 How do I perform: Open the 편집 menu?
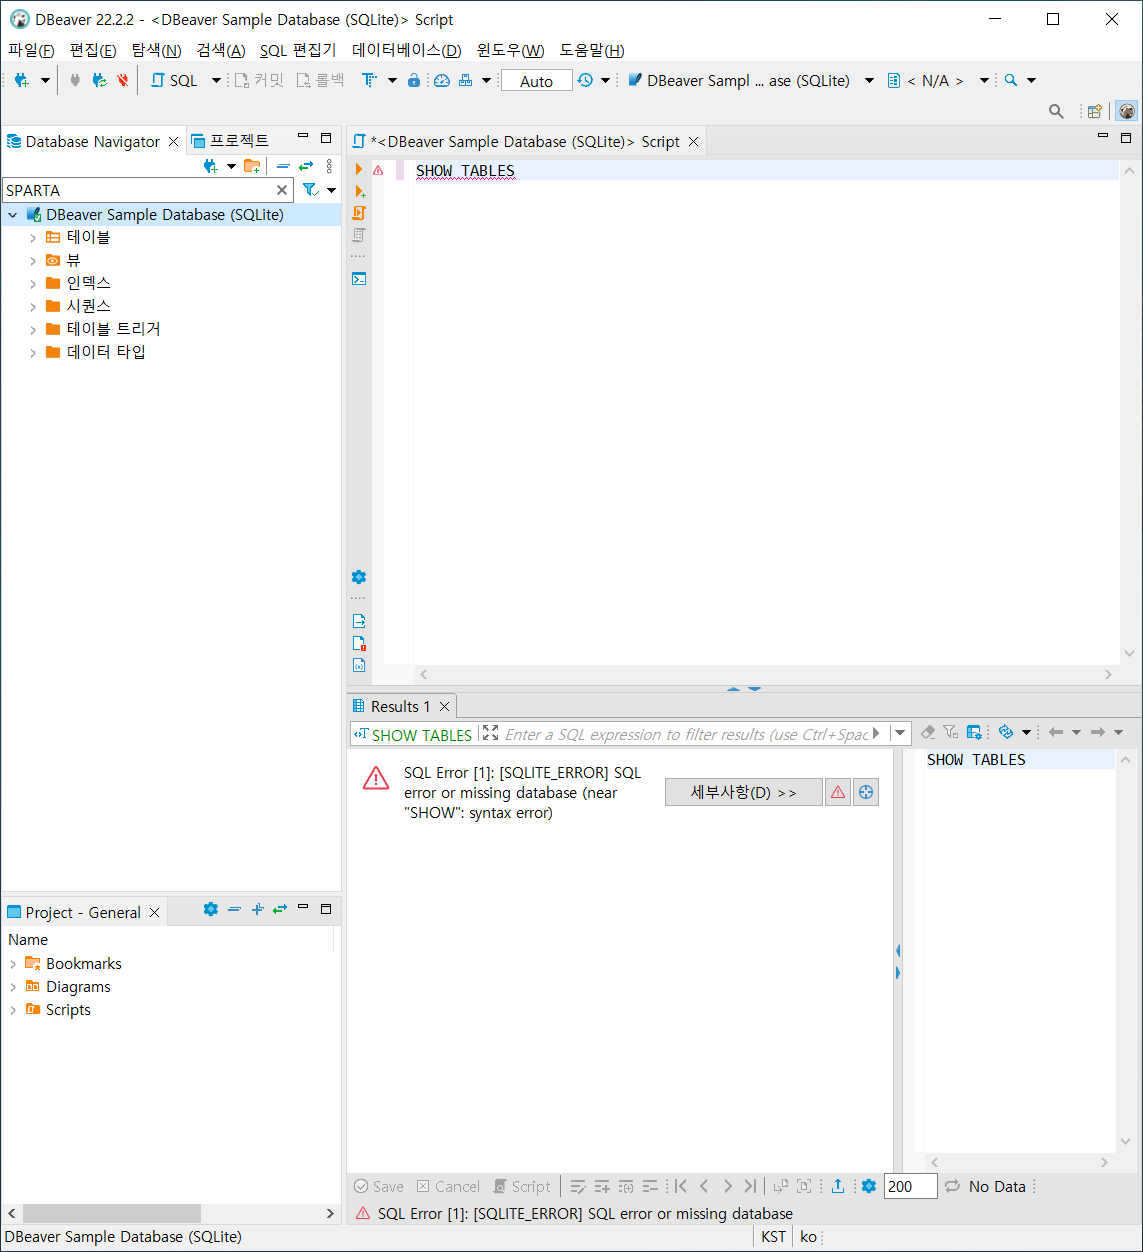(x=93, y=50)
